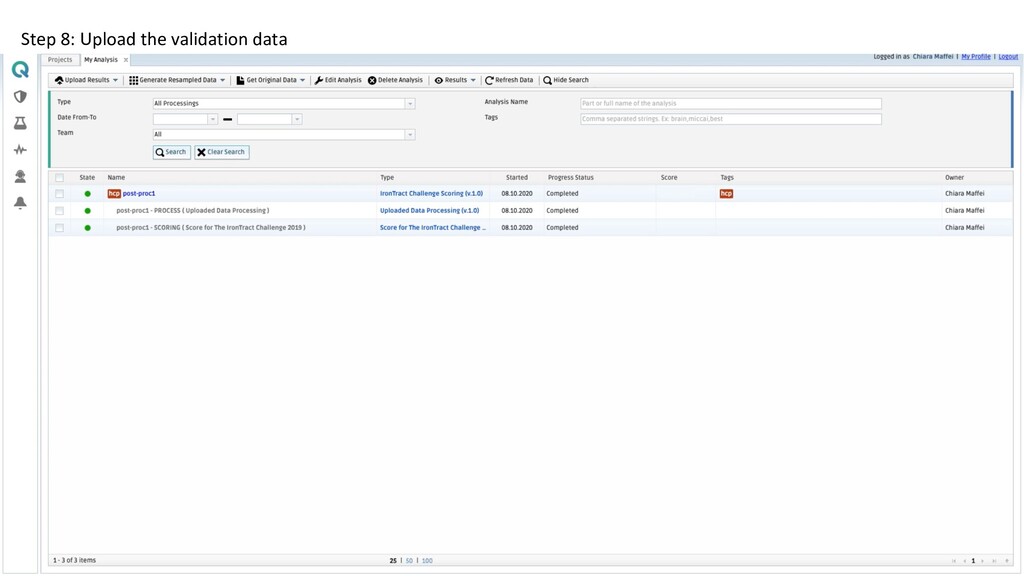This screenshot has height=576, width=1024.
Task: Click Edit Analysis wrench button
Action: [x=338, y=80]
